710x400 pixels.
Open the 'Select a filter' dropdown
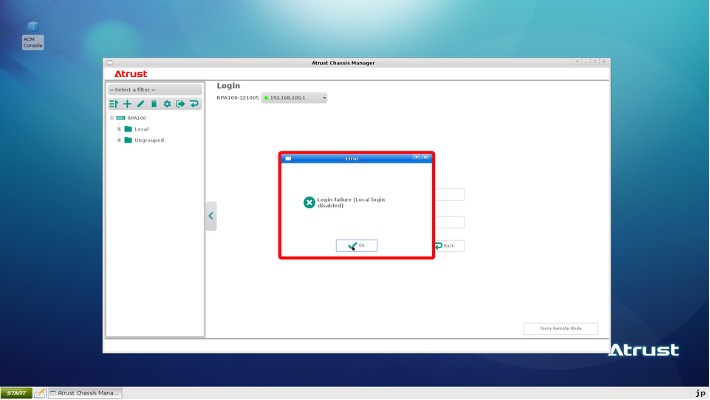point(155,90)
